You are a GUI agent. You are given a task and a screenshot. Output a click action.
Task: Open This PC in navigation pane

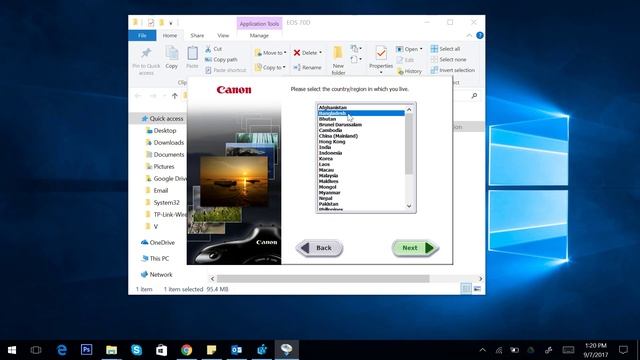(155, 258)
